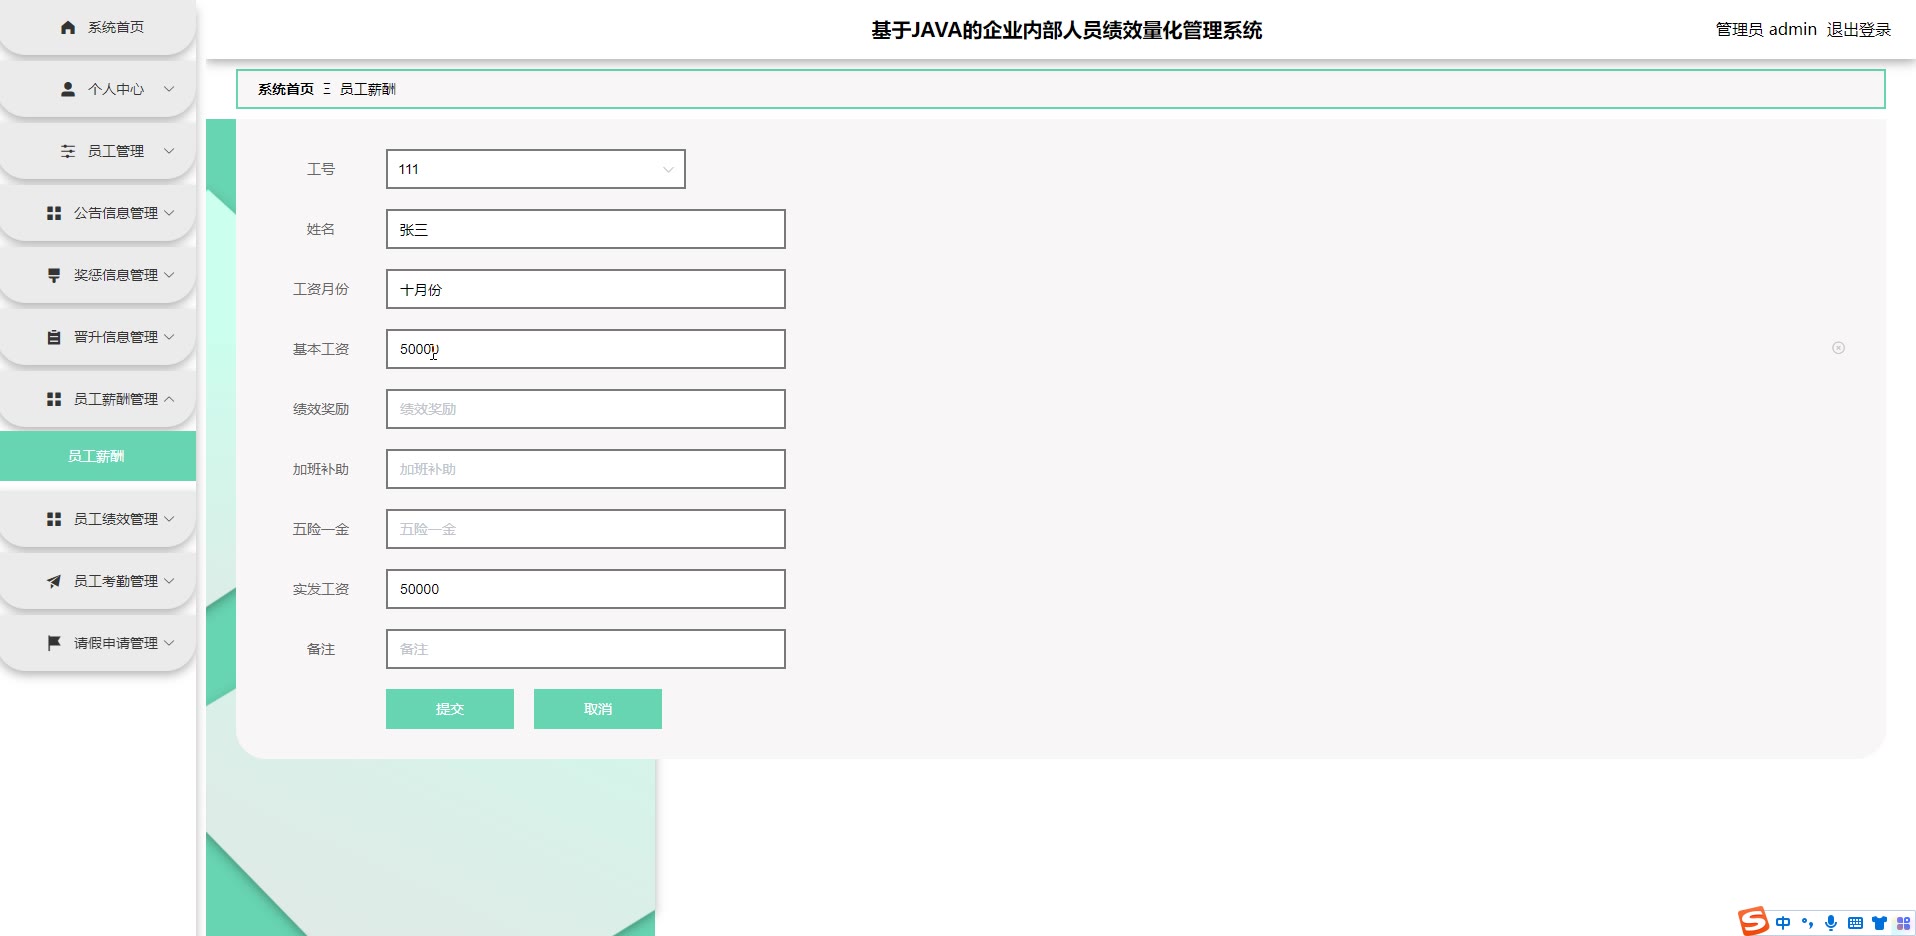Click the sliders icon for 员工管理
This screenshot has height=936, width=1916.
[68, 151]
